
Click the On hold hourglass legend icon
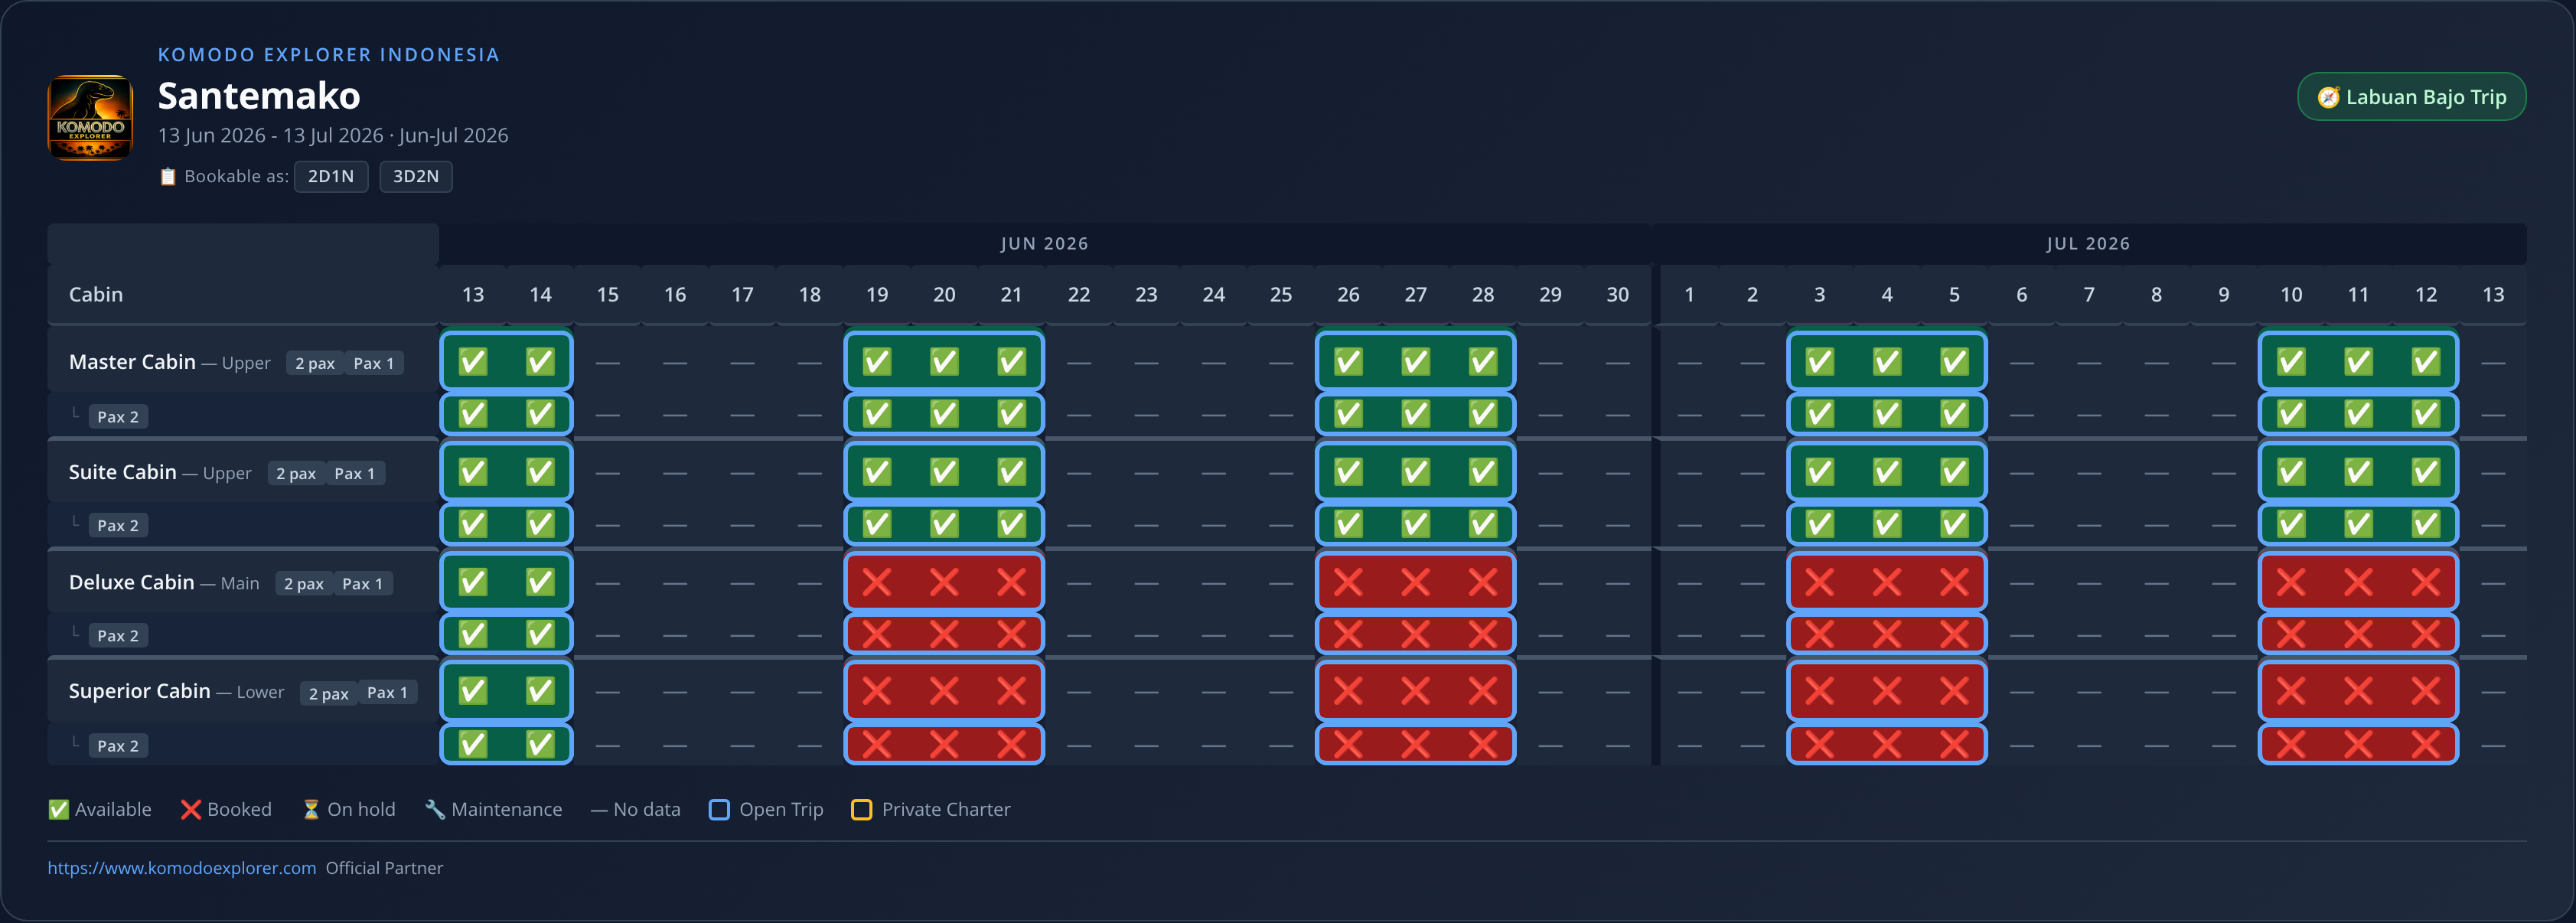pyautogui.click(x=311, y=810)
